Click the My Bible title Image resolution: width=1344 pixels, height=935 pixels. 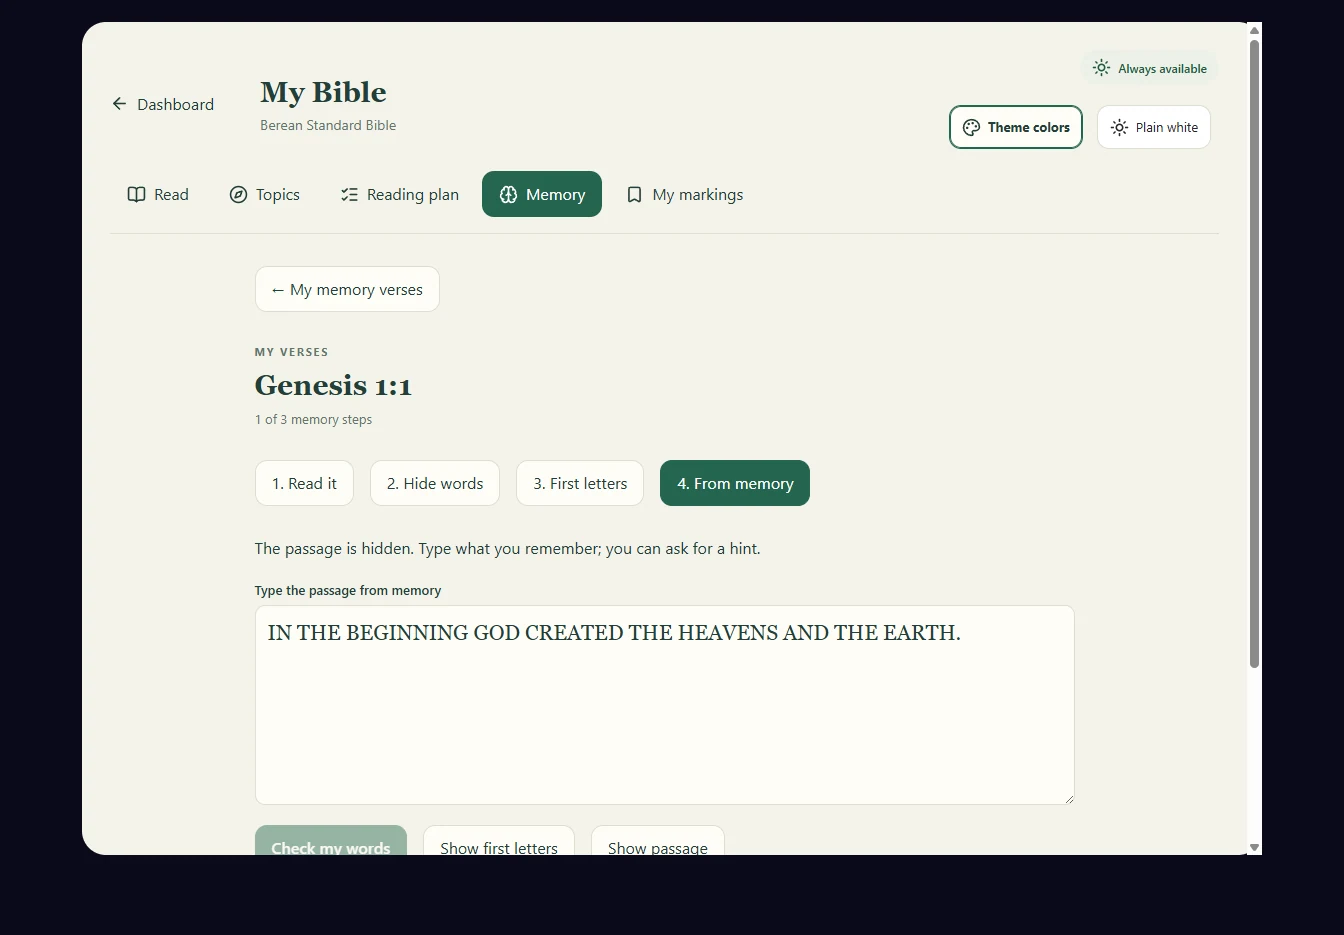(x=323, y=92)
